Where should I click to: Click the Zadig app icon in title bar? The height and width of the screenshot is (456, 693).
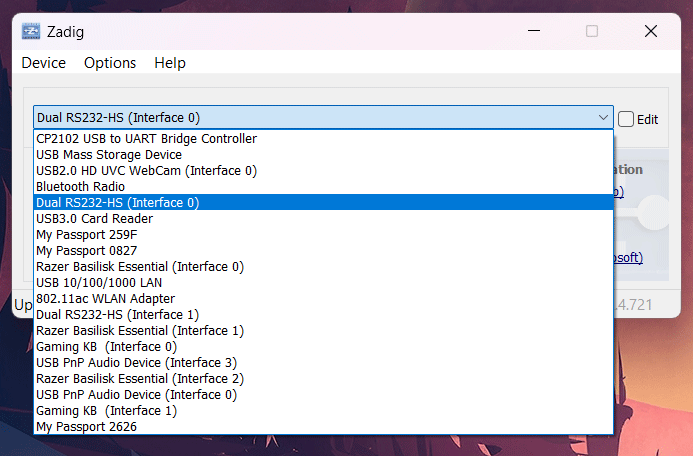tap(31, 31)
